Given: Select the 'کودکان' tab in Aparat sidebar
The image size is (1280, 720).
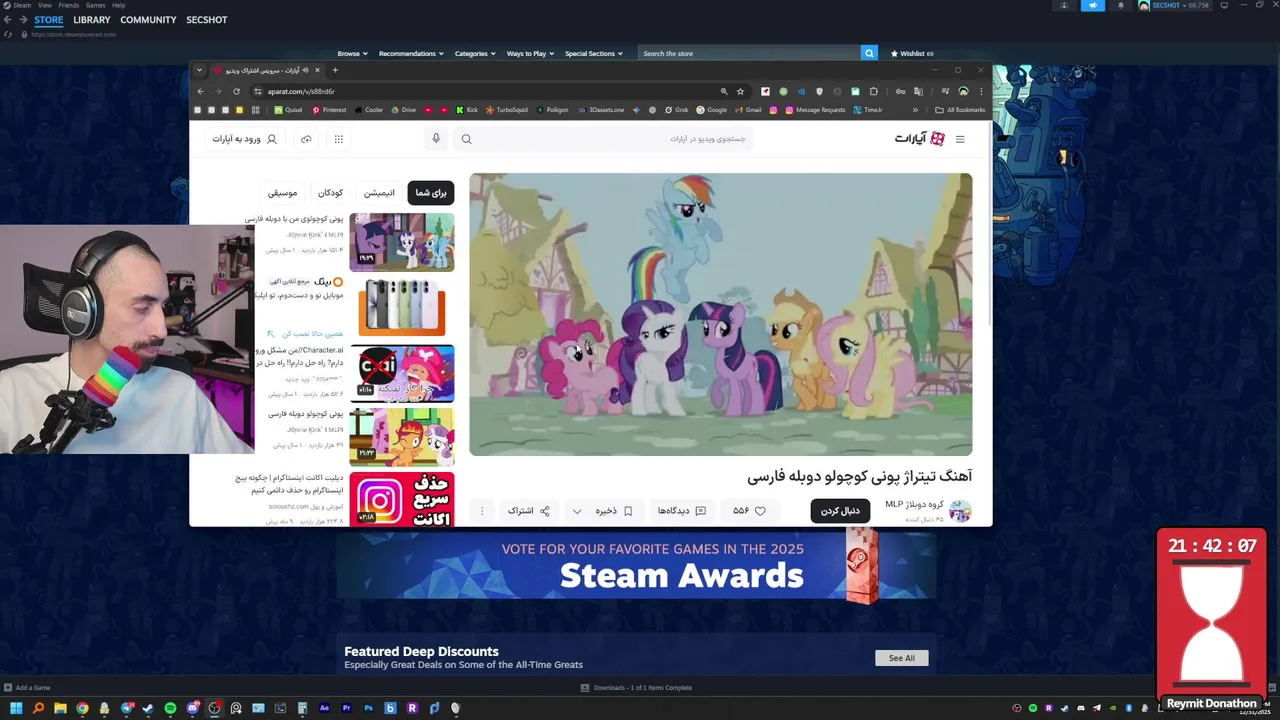Looking at the screenshot, I should (330, 193).
